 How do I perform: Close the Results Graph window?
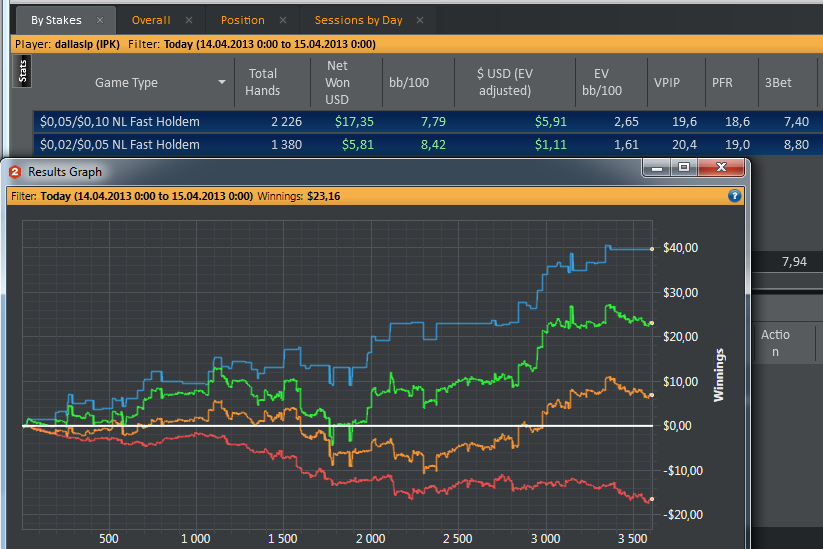(x=721, y=167)
